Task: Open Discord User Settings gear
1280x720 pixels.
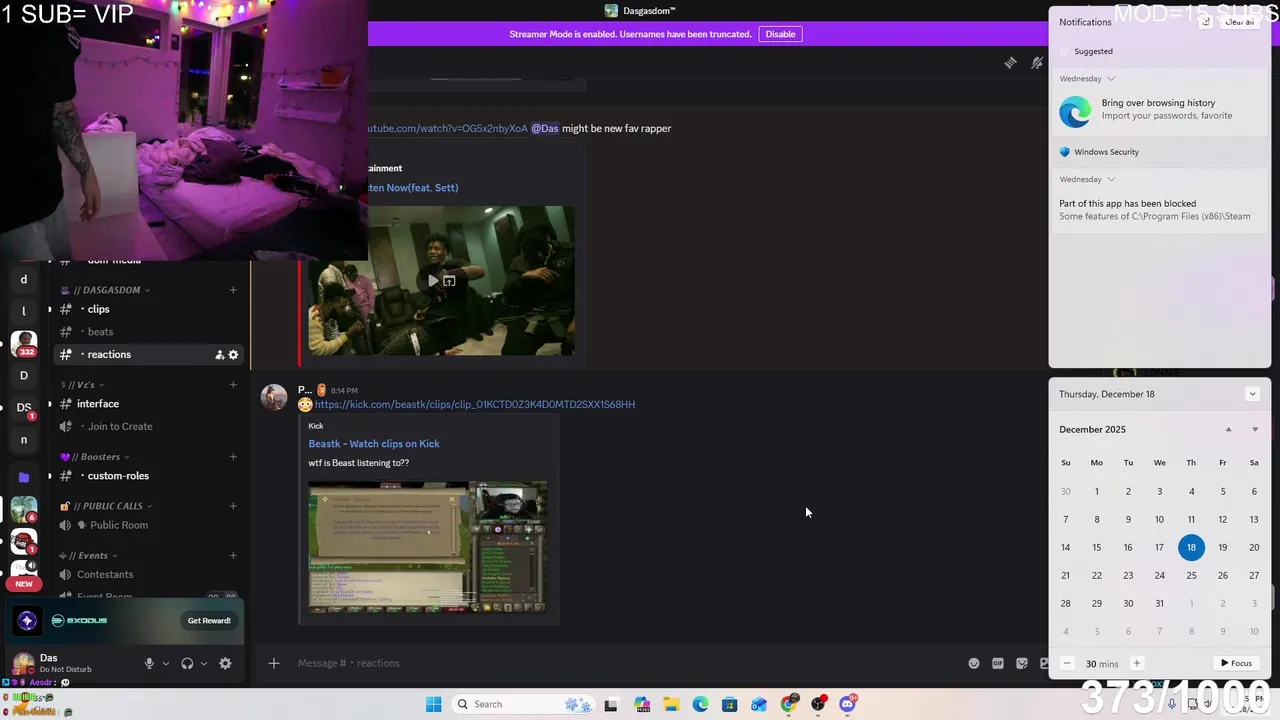Action: pos(225,663)
